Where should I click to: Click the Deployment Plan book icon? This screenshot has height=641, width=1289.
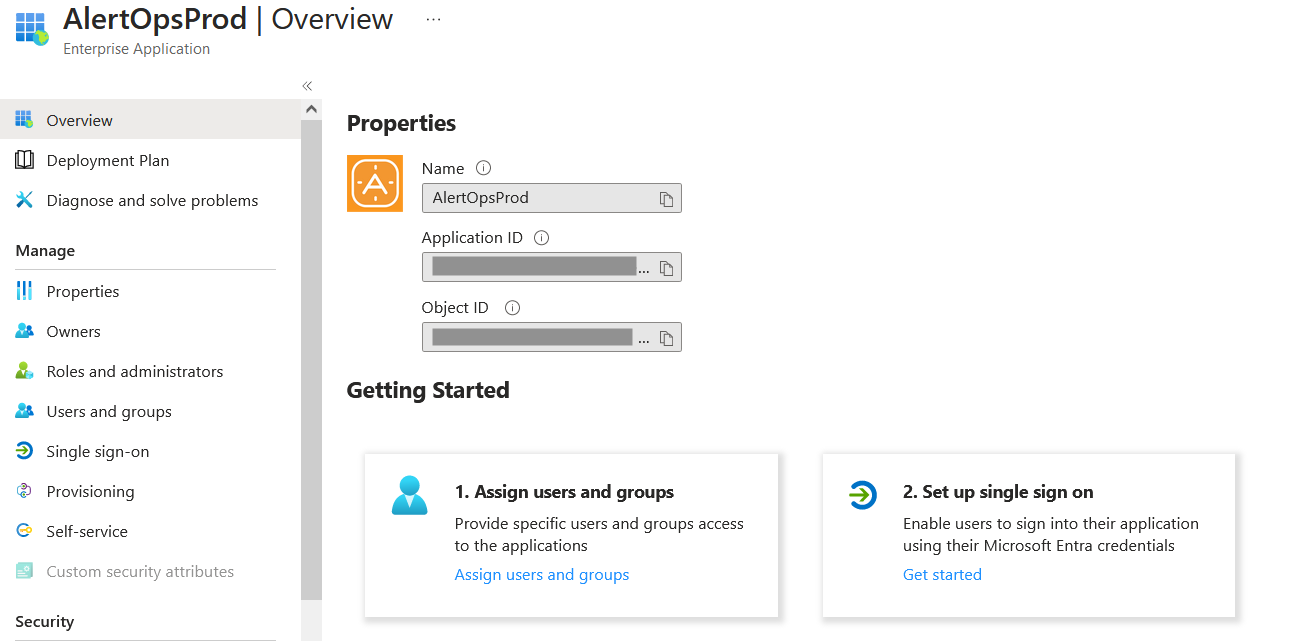point(24,160)
